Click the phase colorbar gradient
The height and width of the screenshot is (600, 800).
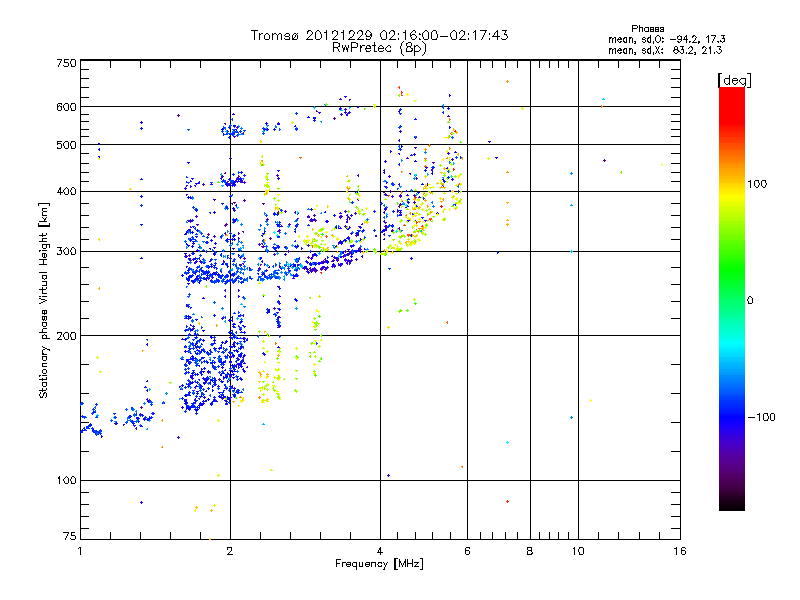pyautogui.click(x=732, y=298)
